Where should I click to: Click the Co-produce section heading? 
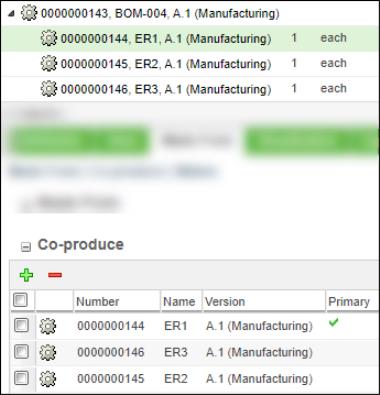tap(81, 245)
